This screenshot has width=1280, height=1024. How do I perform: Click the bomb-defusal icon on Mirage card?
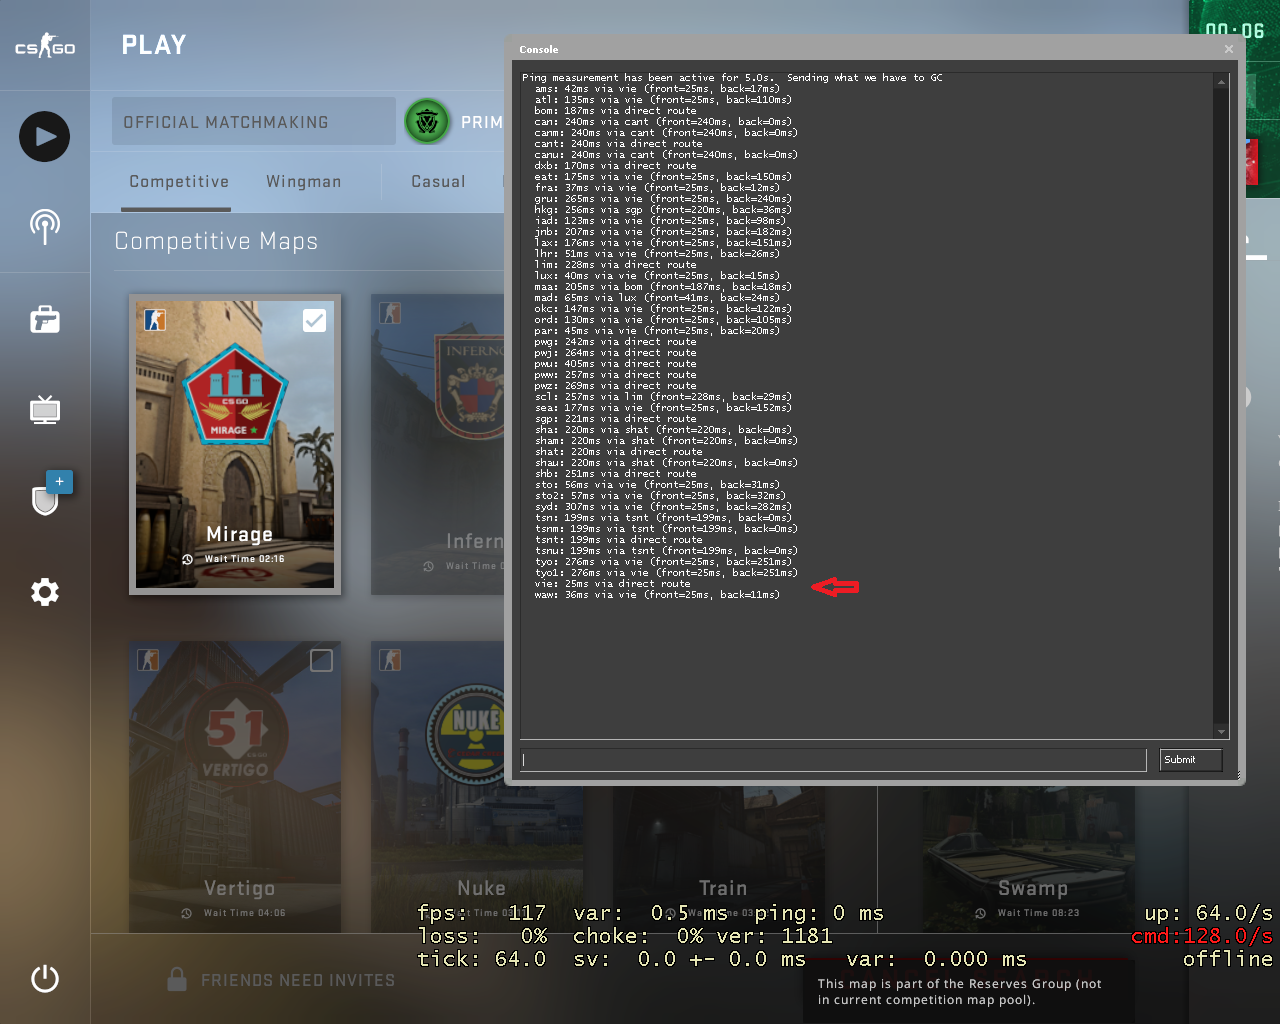[155, 319]
